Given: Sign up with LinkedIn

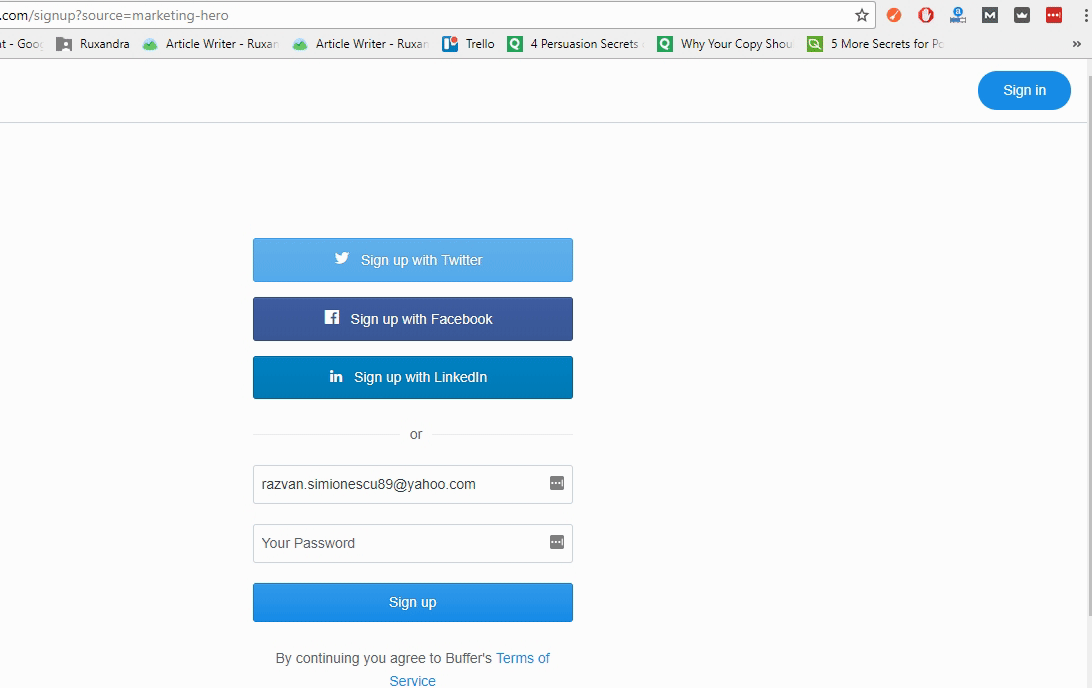Looking at the screenshot, I should (x=412, y=377).
